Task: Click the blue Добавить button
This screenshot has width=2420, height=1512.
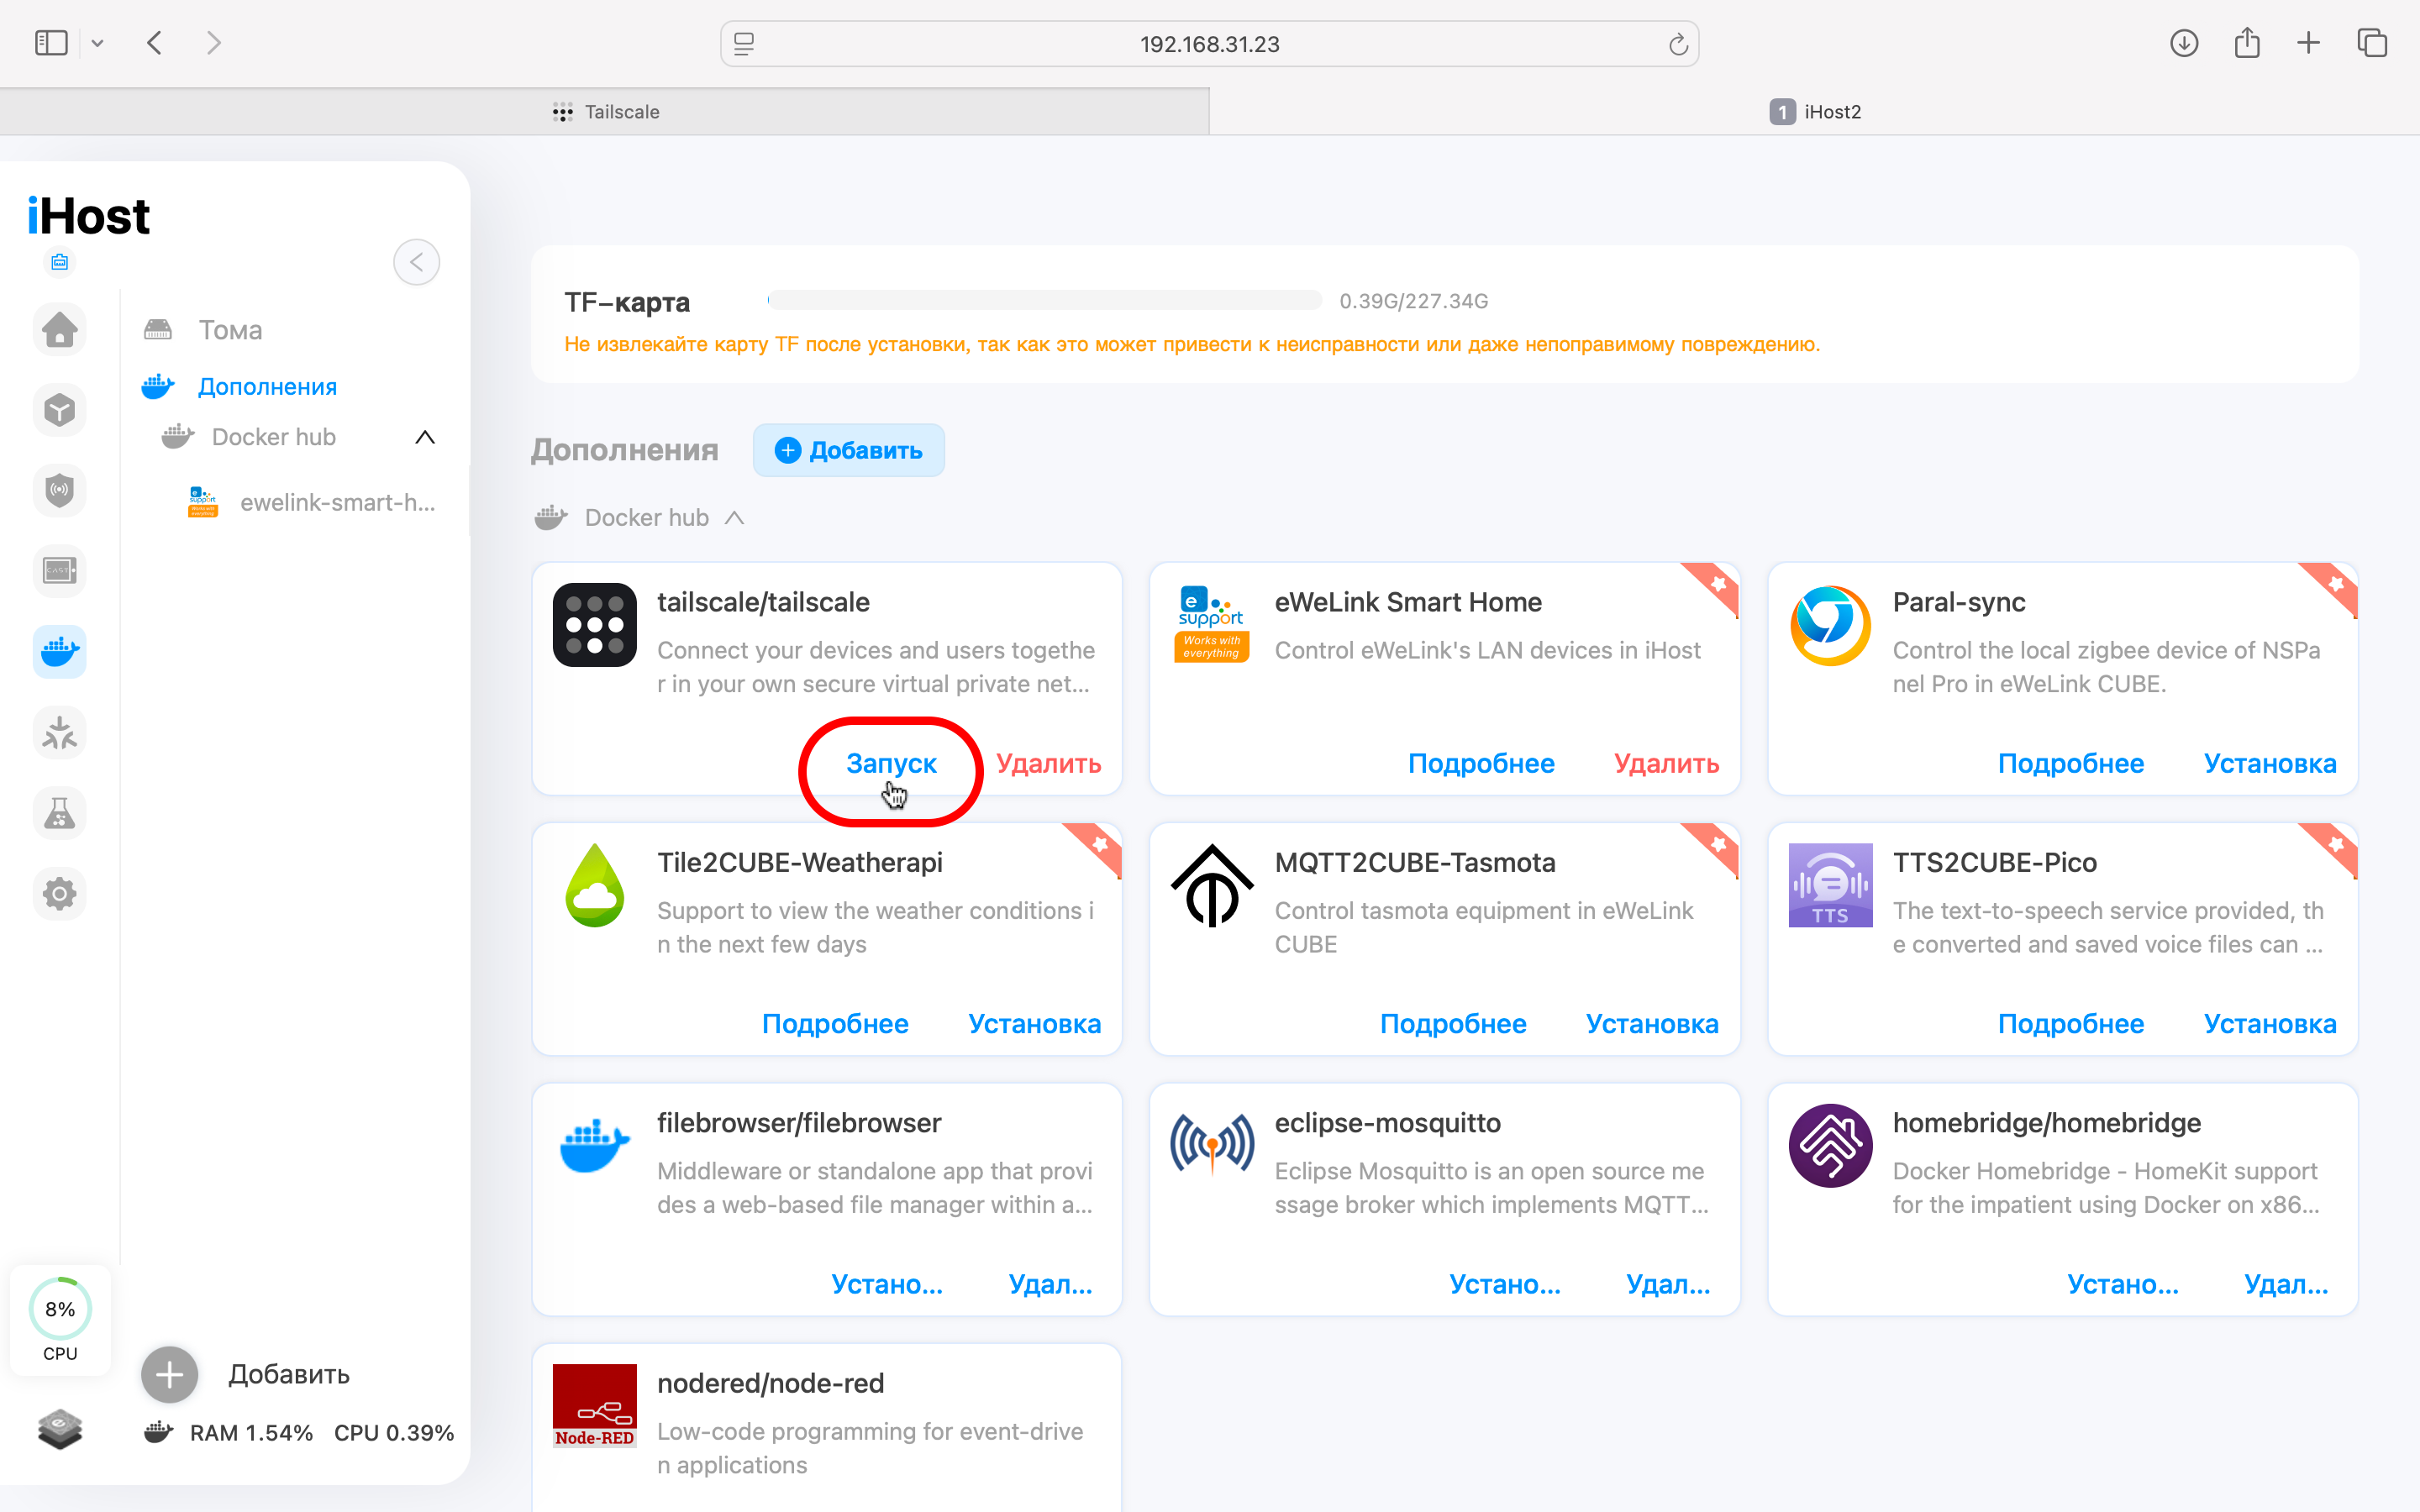Action: 849,450
